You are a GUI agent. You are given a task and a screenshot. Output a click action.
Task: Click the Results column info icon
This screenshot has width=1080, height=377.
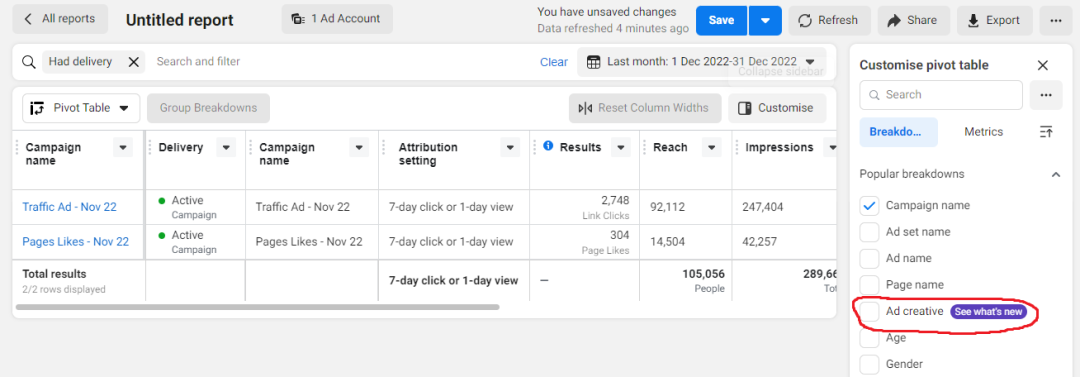(x=548, y=146)
